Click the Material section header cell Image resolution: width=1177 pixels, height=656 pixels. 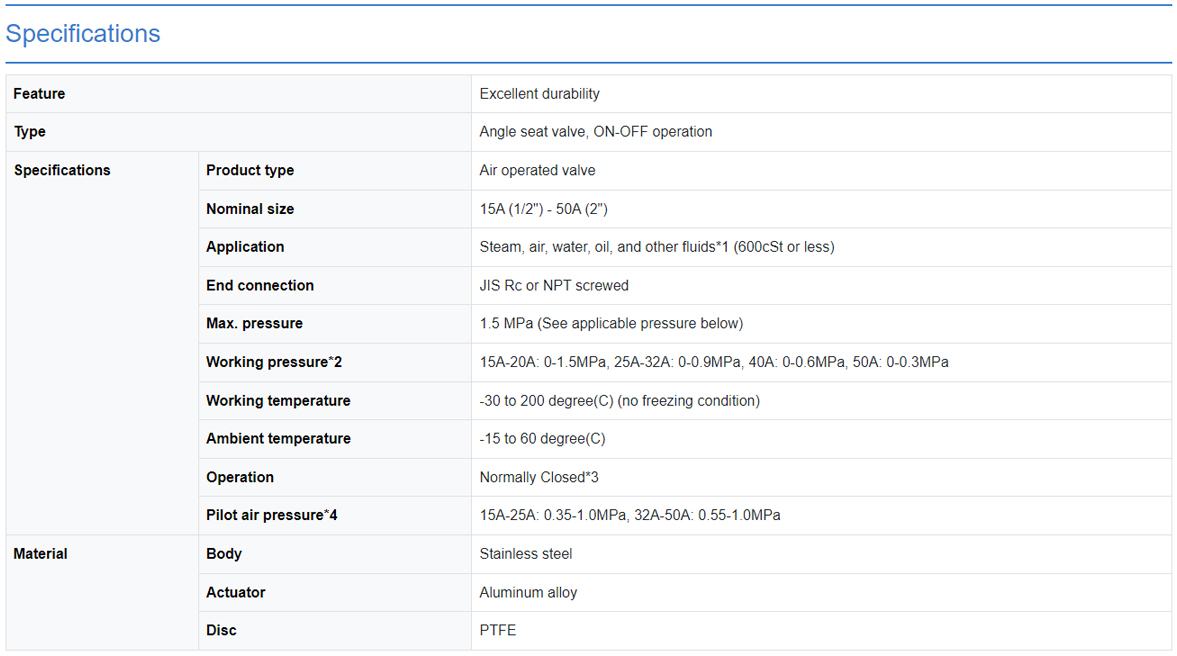41,554
